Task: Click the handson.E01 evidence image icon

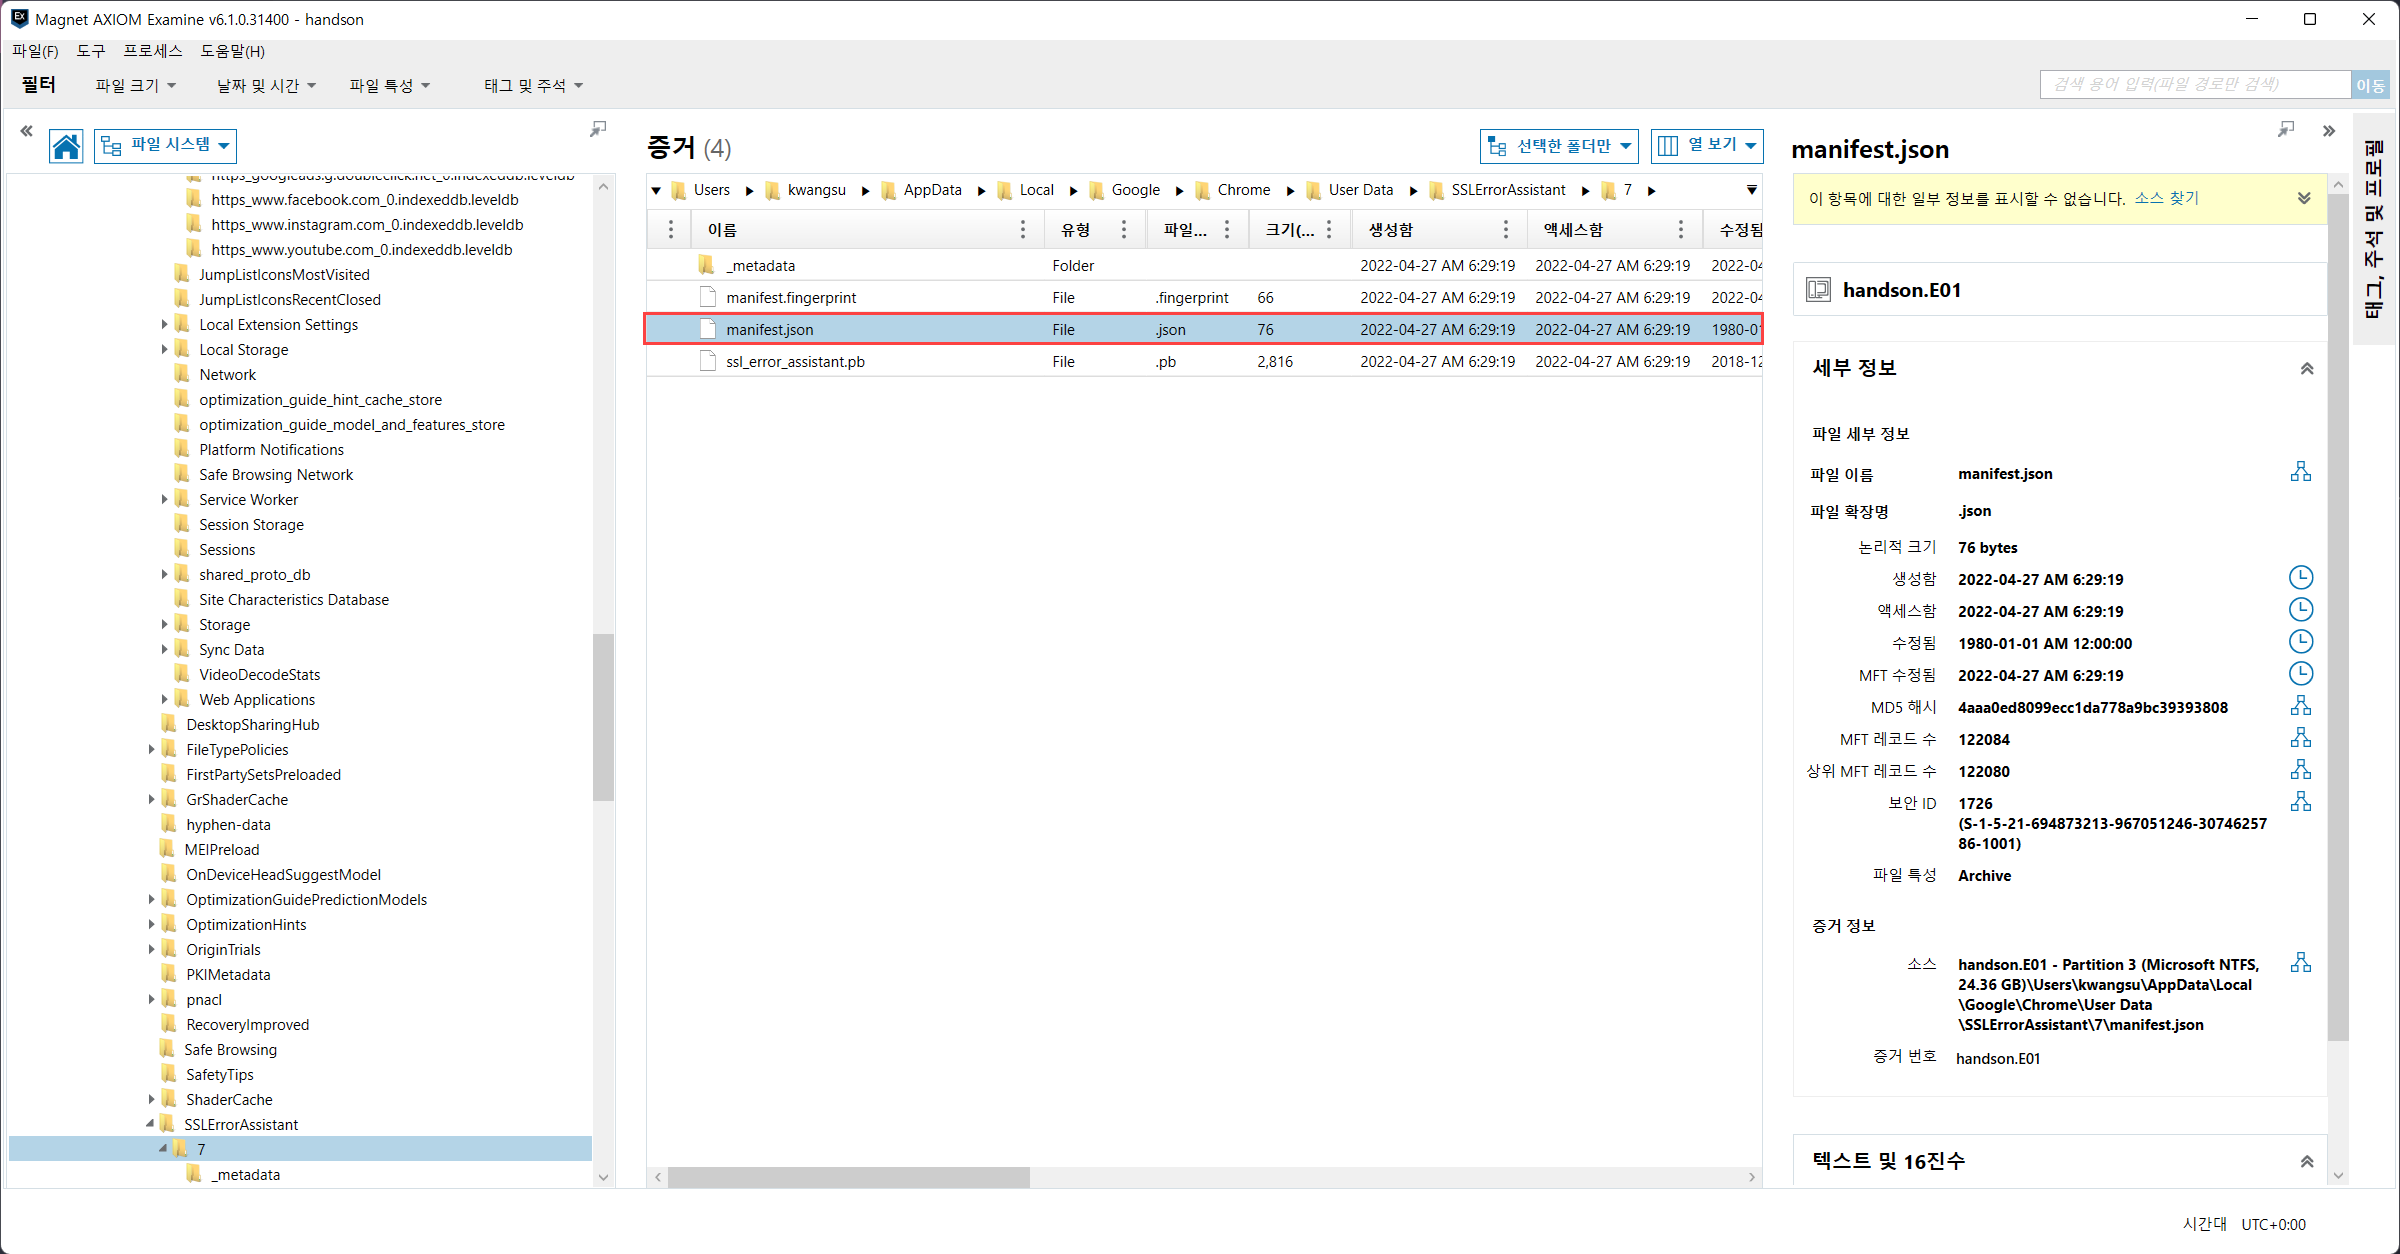Action: [1818, 290]
